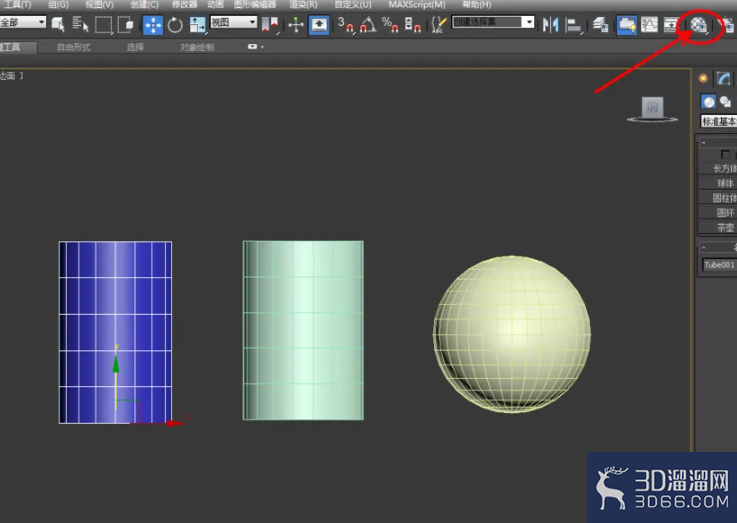Enable the AutoGrid checkbox
This screenshot has width=737, height=523.
click(x=725, y=155)
